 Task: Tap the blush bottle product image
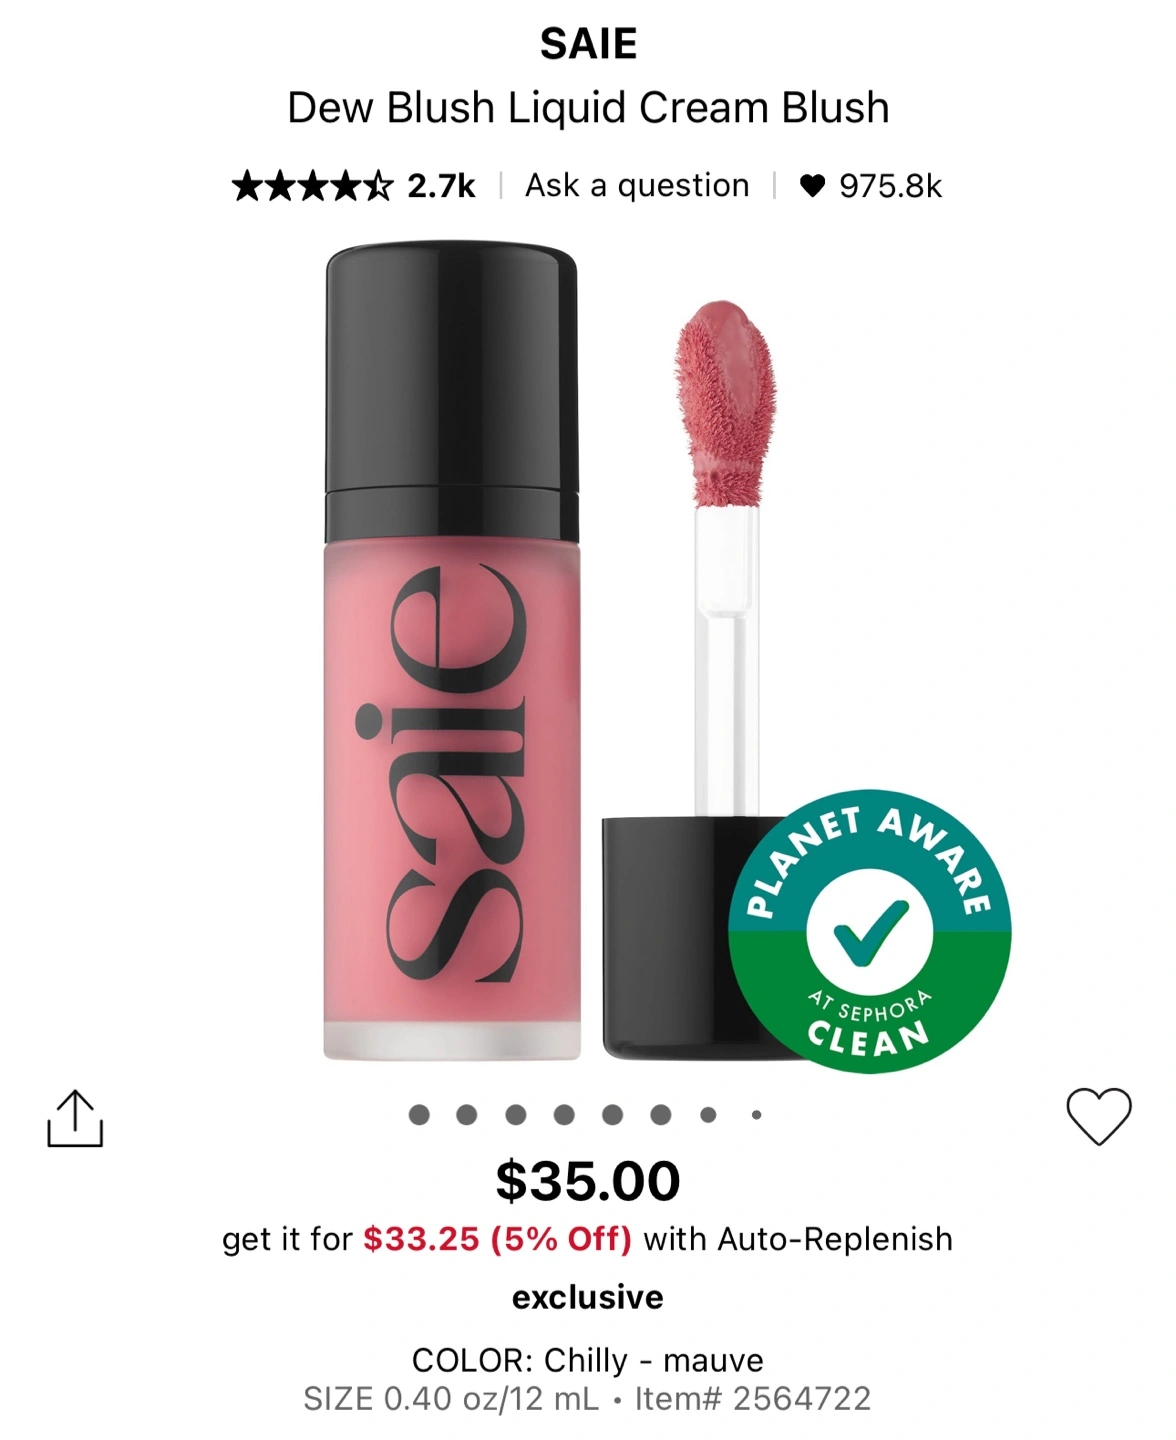pos(452,650)
